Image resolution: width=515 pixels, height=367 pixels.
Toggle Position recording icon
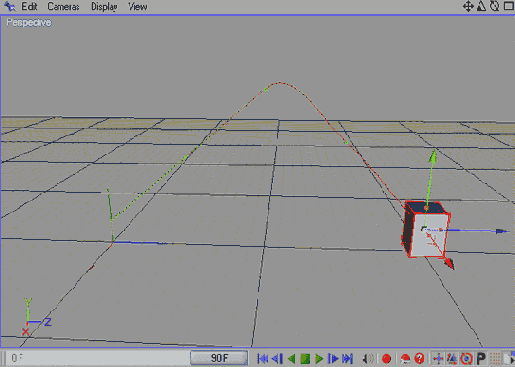[x=438, y=359]
